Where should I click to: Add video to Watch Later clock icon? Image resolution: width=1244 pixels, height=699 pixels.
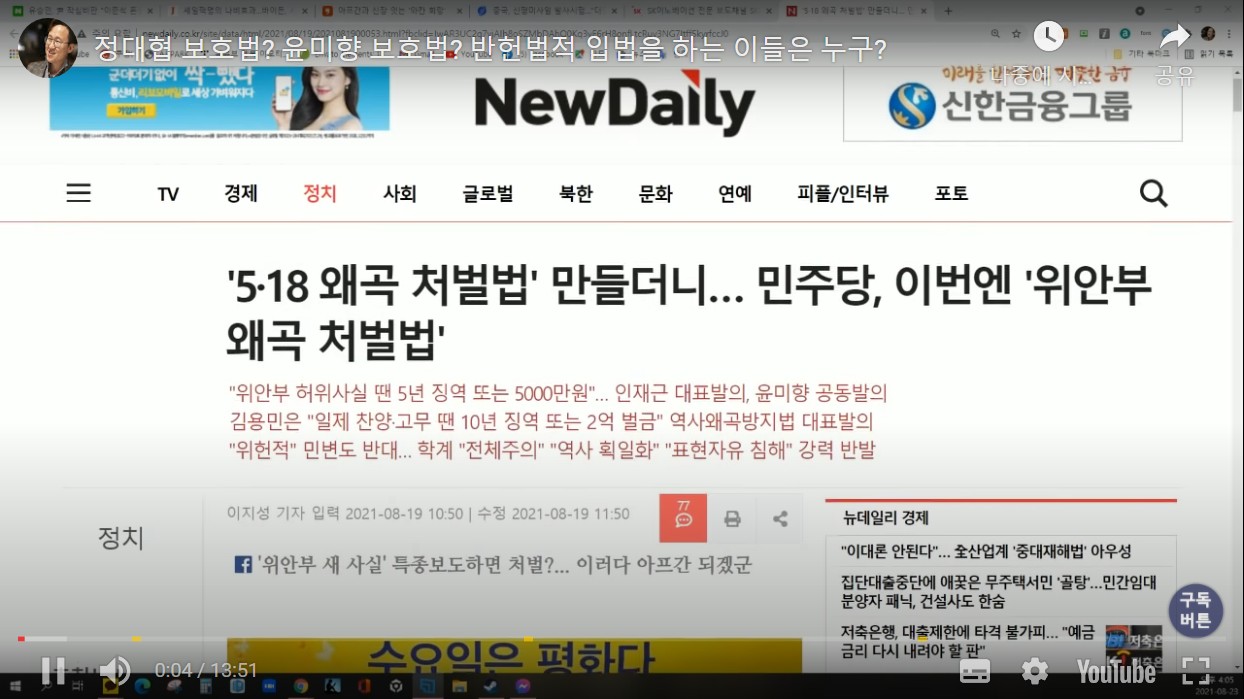coord(1048,37)
